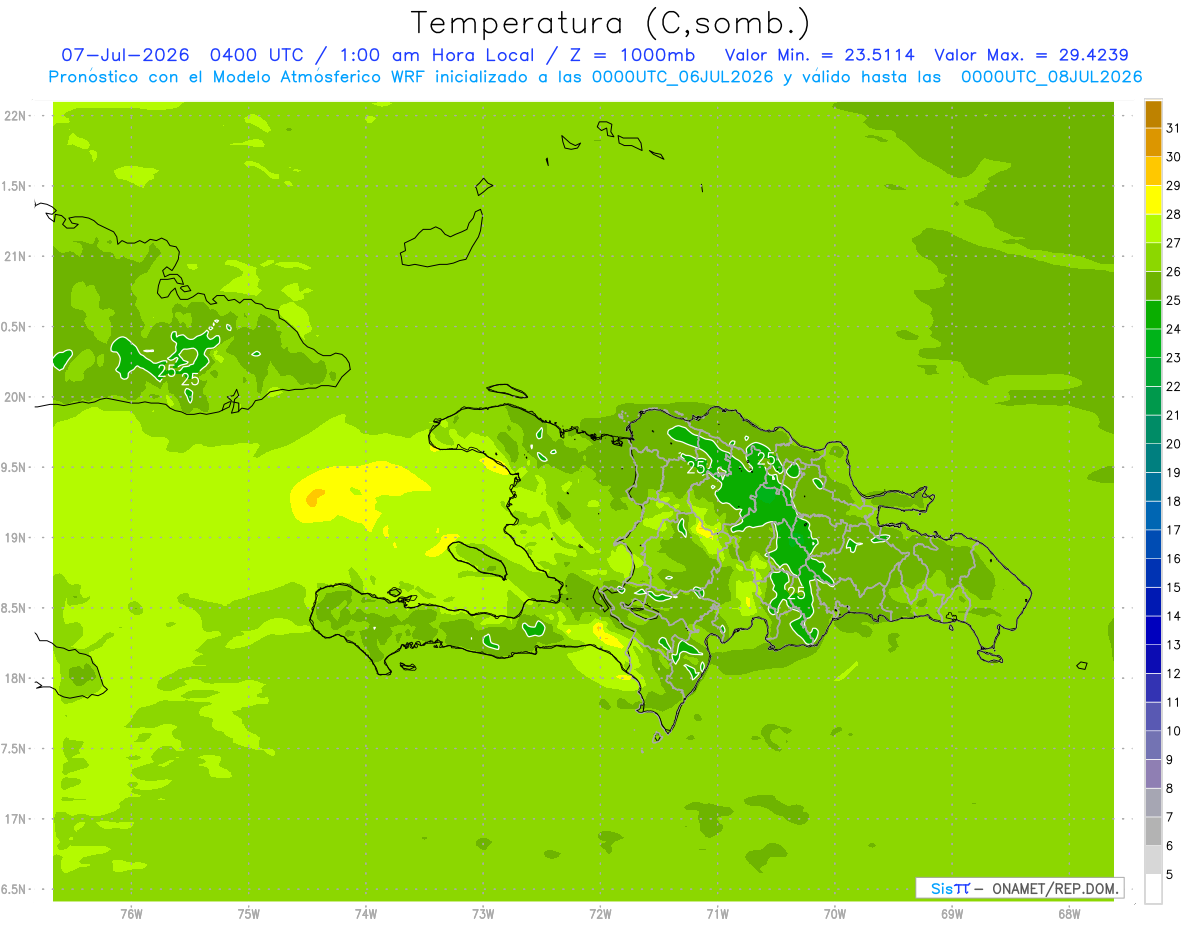Image resolution: width=1200 pixels, height=927 pixels.
Task: Click the "0400 UTC" time label
Action: point(257,55)
